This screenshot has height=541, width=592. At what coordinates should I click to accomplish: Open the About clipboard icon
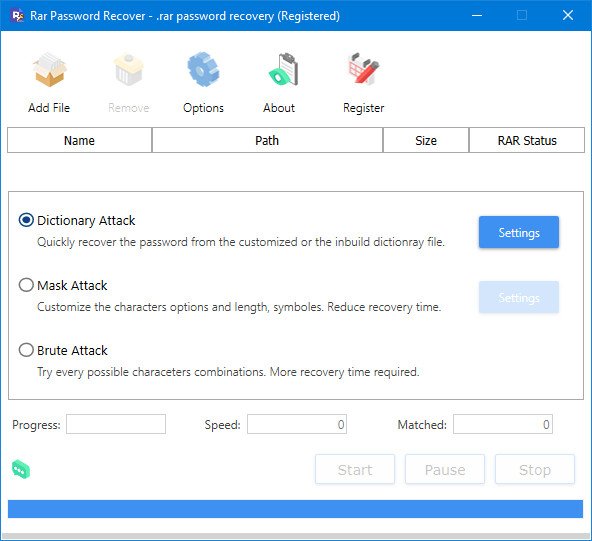(x=284, y=70)
